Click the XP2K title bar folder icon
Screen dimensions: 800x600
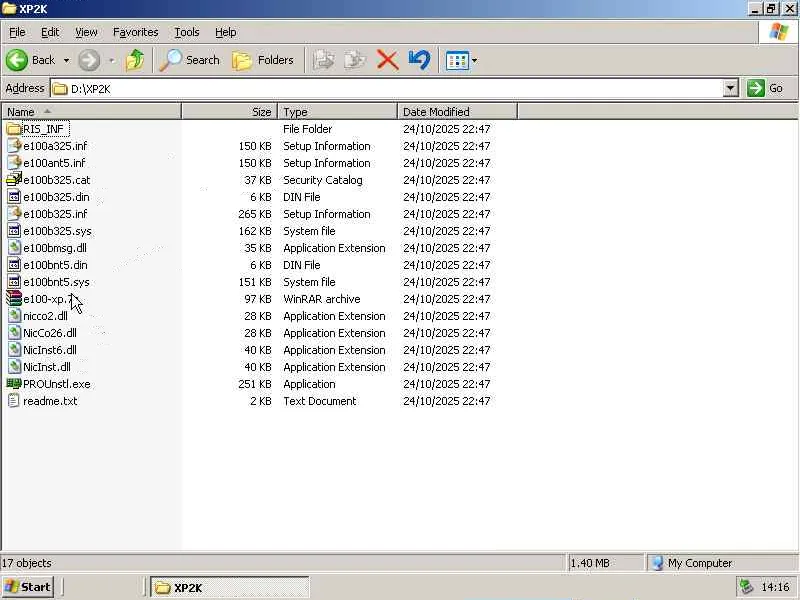click(9, 9)
